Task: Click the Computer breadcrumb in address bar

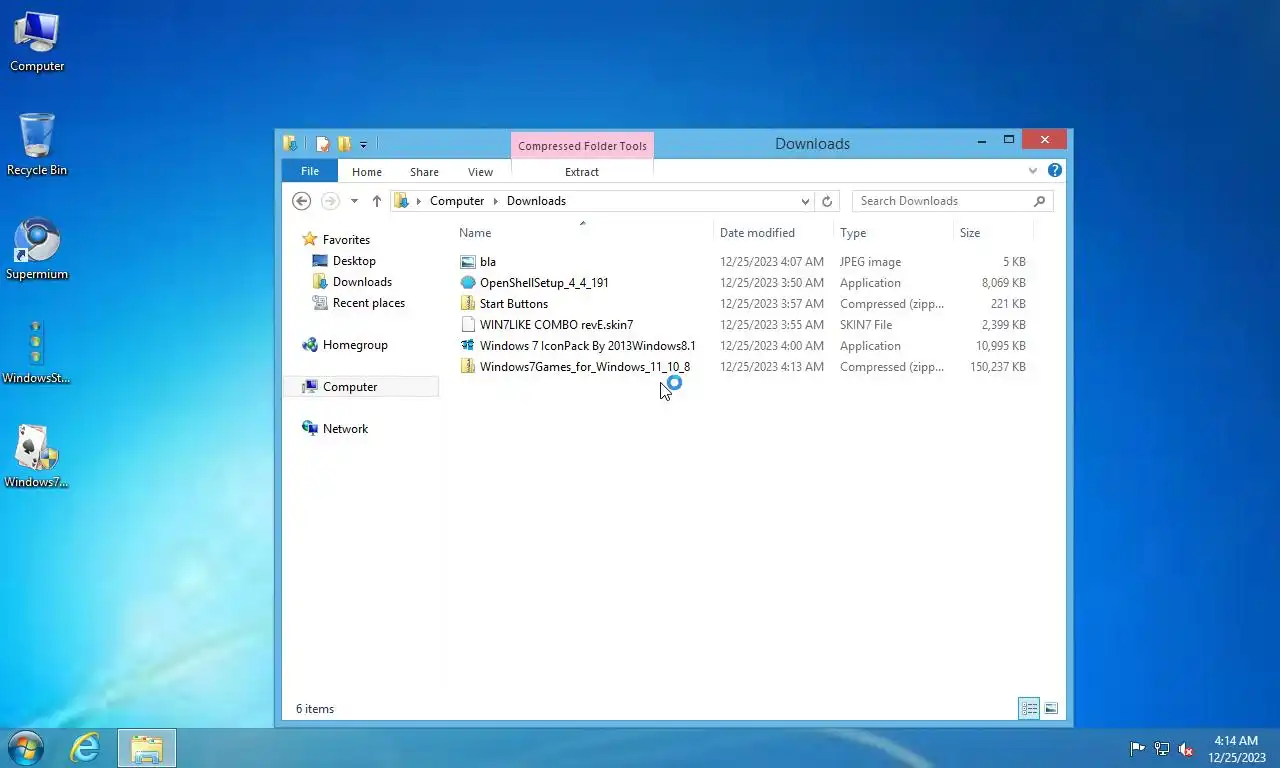Action: 457,201
